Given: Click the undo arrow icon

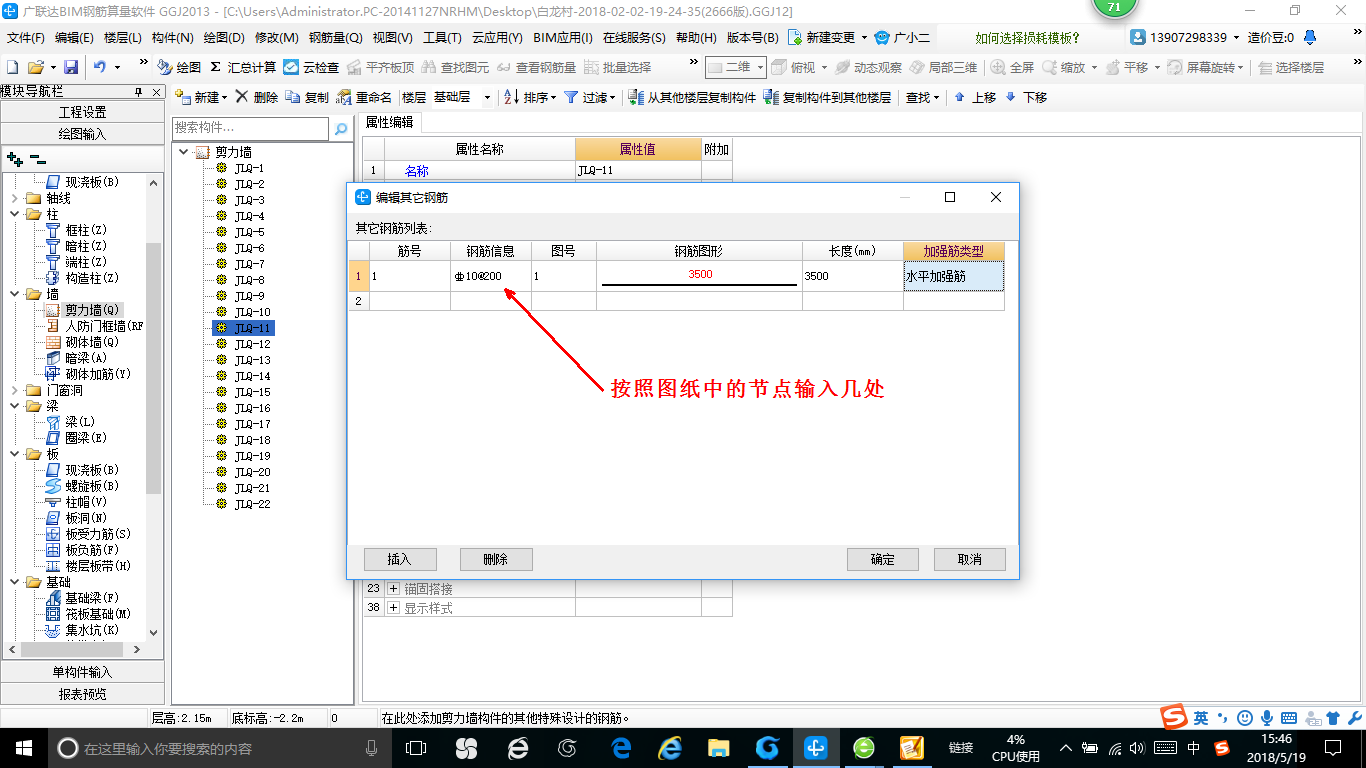Looking at the screenshot, I should click(100, 67).
